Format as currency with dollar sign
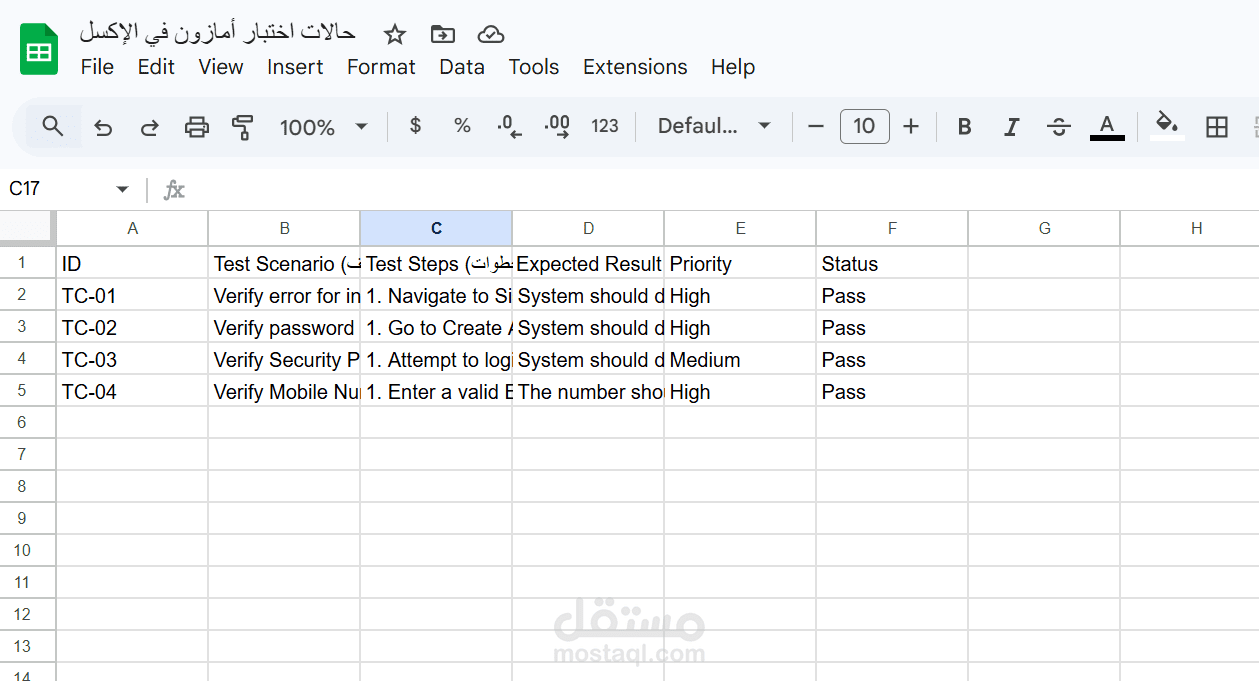This screenshot has width=1259, height=681. pyautogui.click(x=416, y=126)
